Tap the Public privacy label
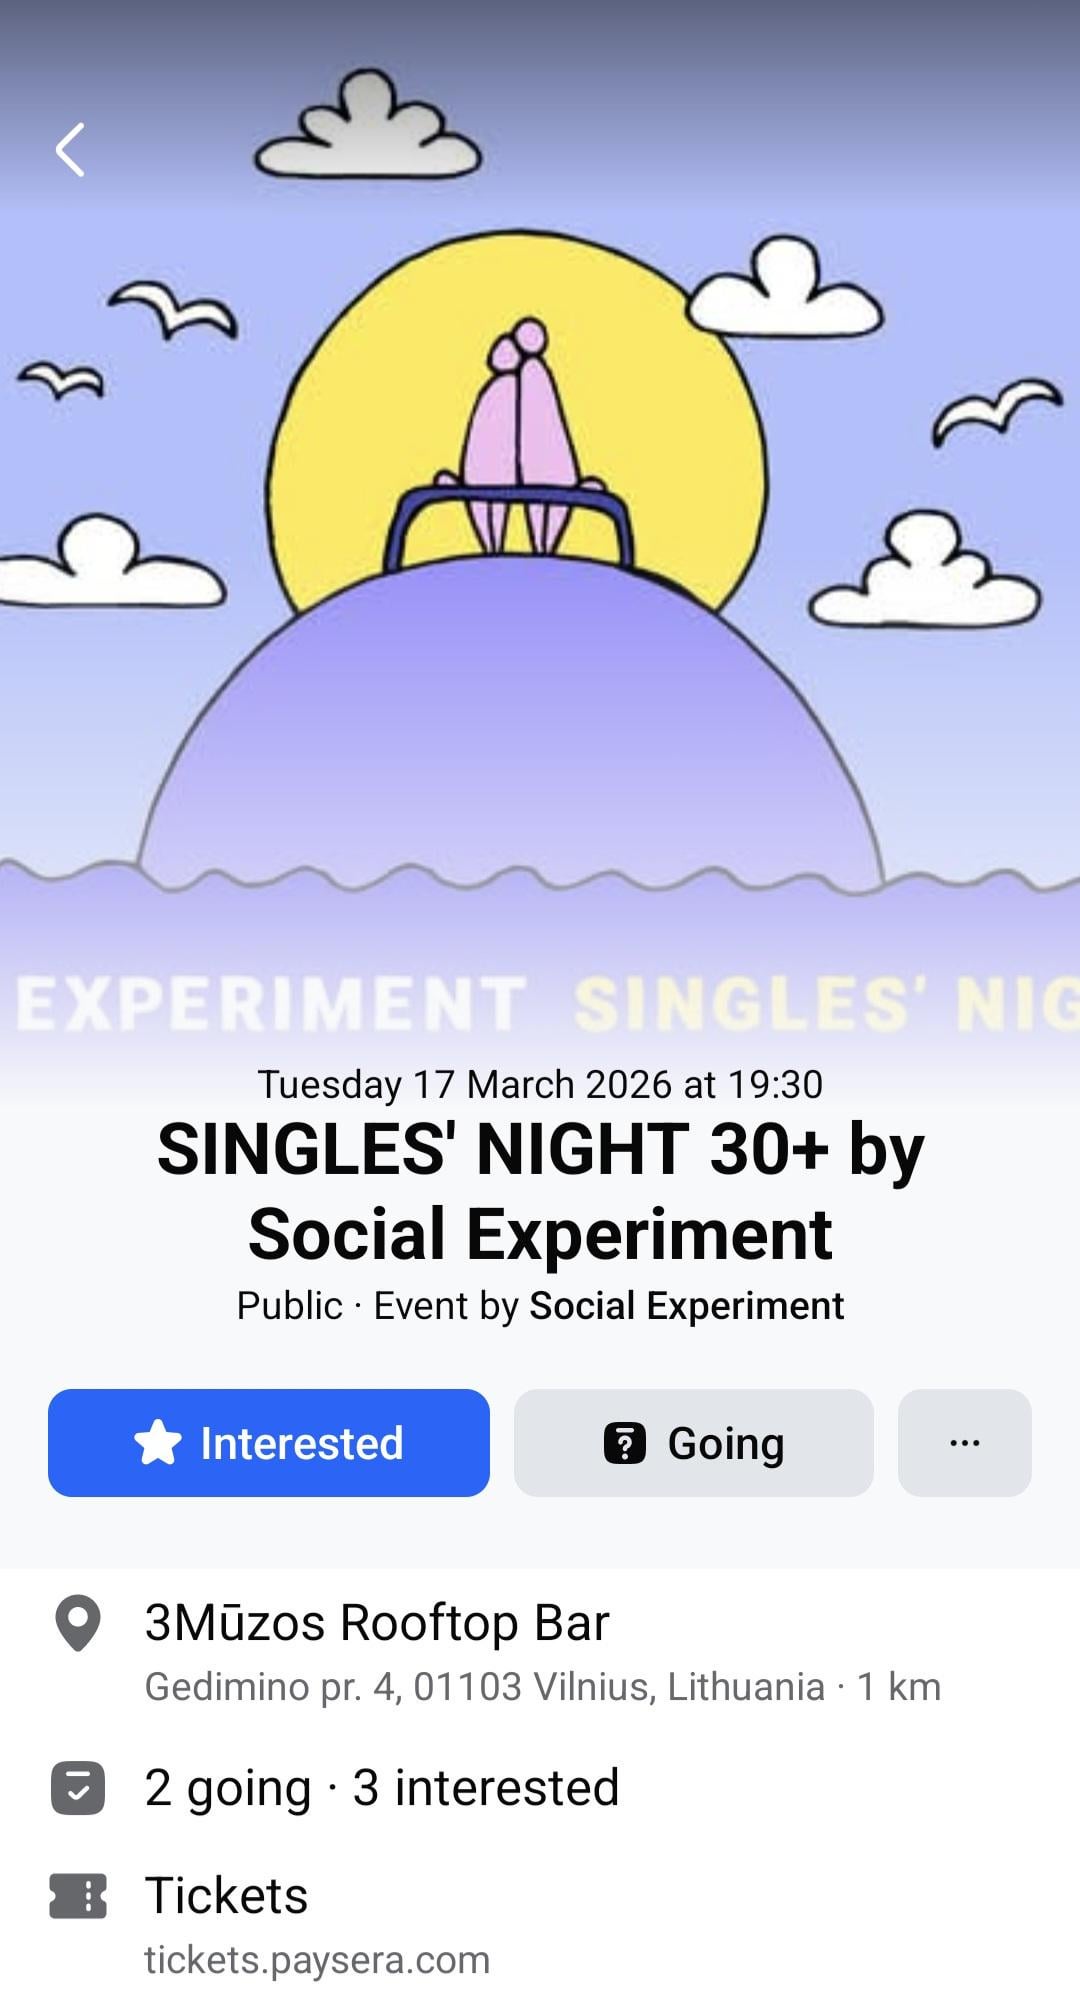1080x2006 pixels. 289,1306
